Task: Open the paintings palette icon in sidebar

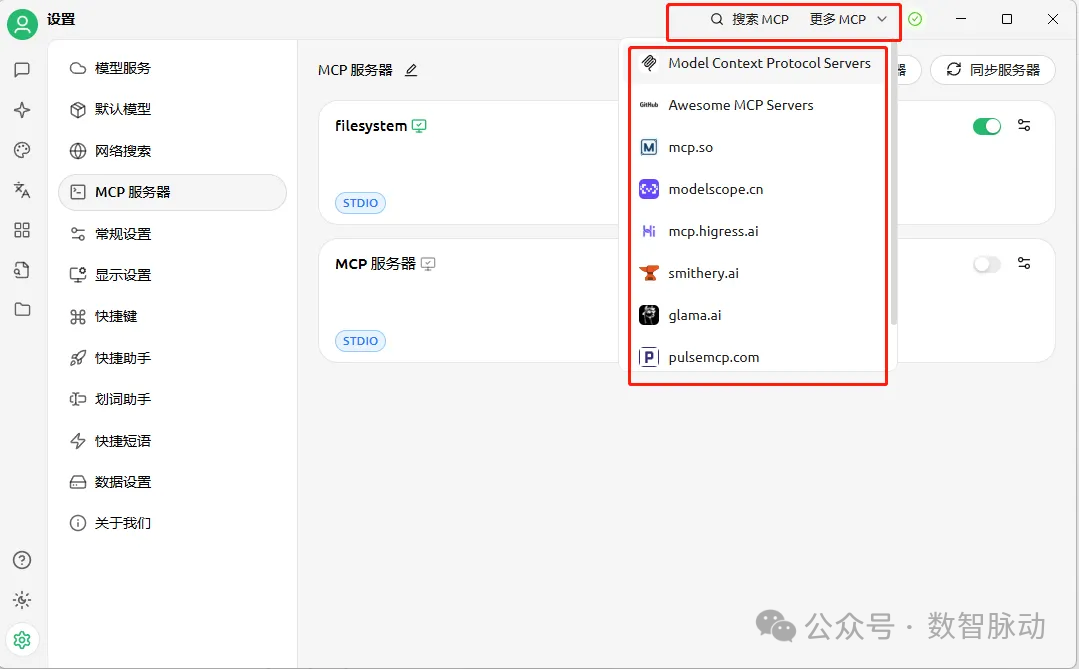Action: (x=22, y=150)
